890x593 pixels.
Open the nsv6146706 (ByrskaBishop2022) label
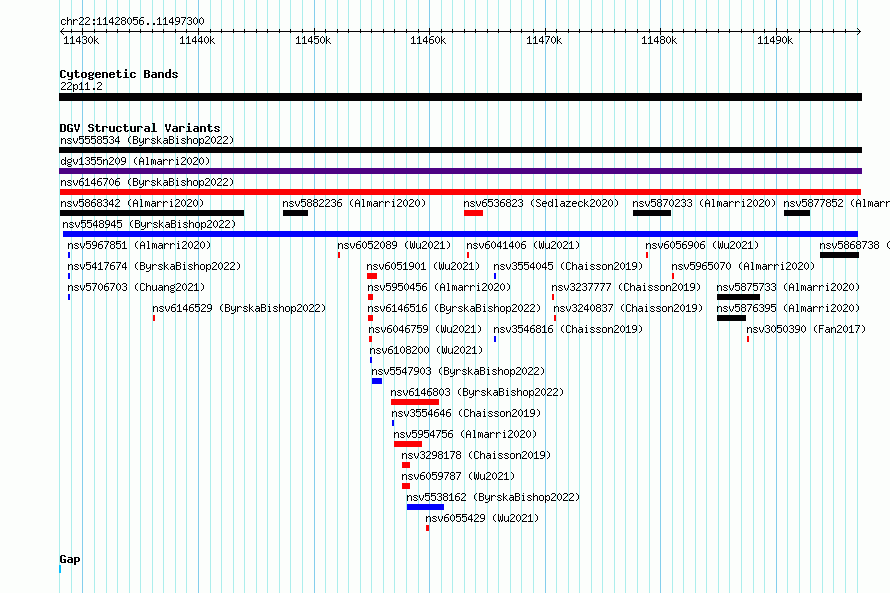click(147, 182)
